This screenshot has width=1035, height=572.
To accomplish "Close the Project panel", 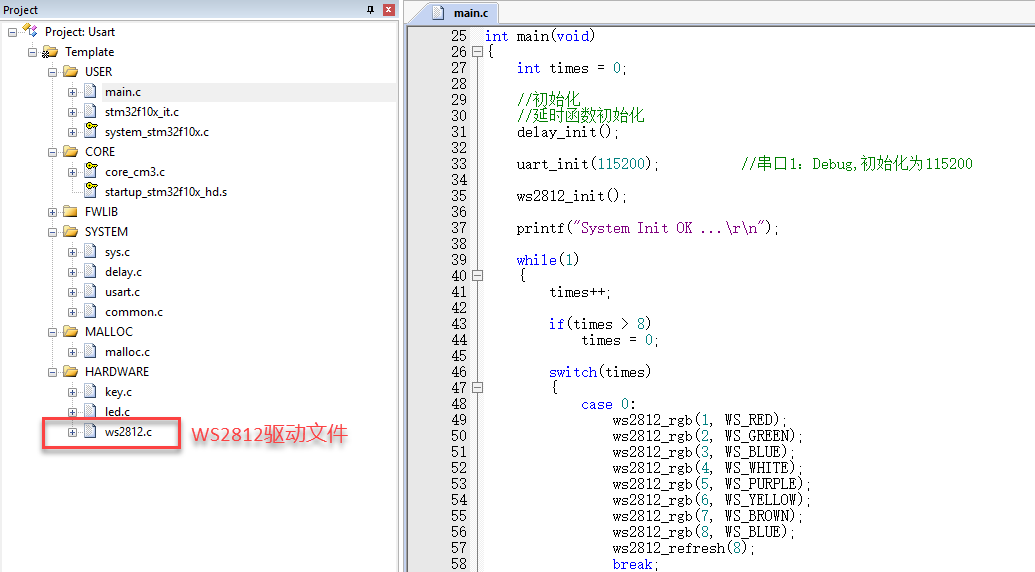I will (389, 9).
